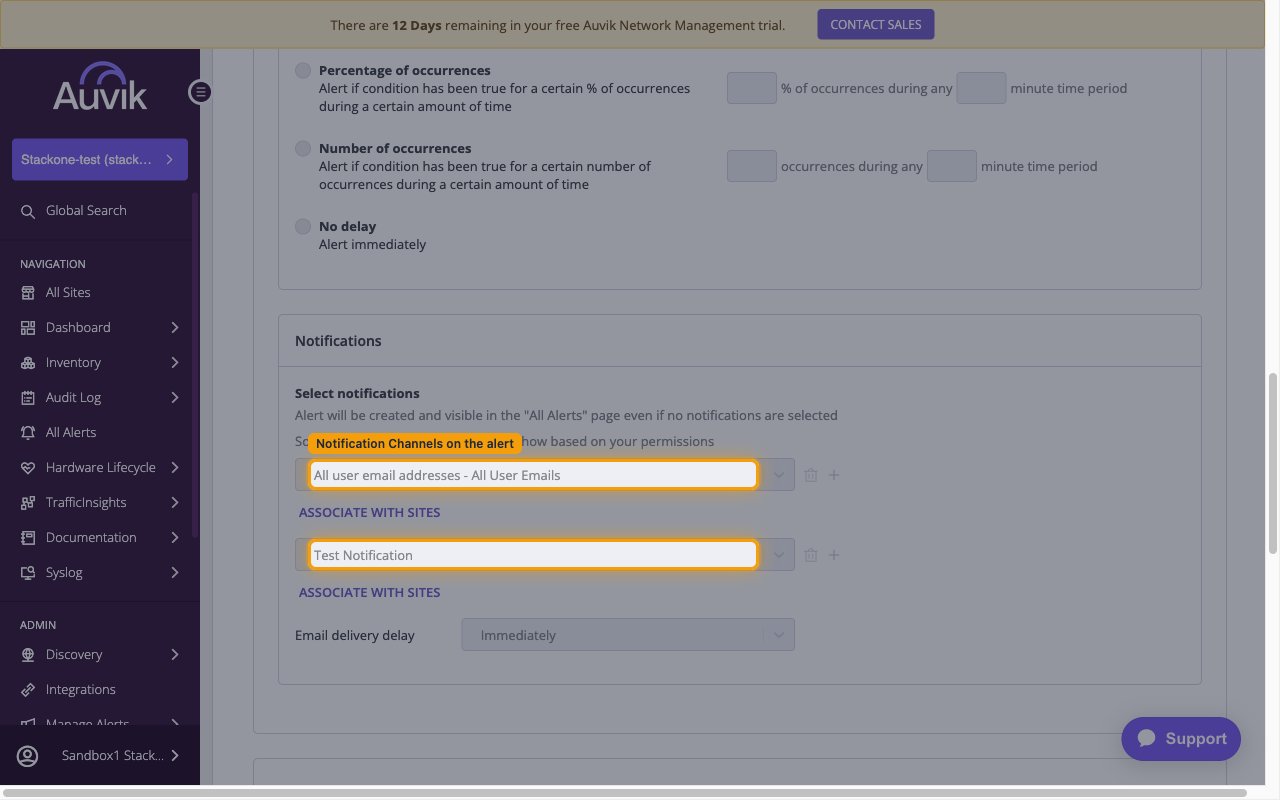Expand the Hardware Lifecycle chevron
Screen dimensions: 1280x800
(x=175, y=468)
